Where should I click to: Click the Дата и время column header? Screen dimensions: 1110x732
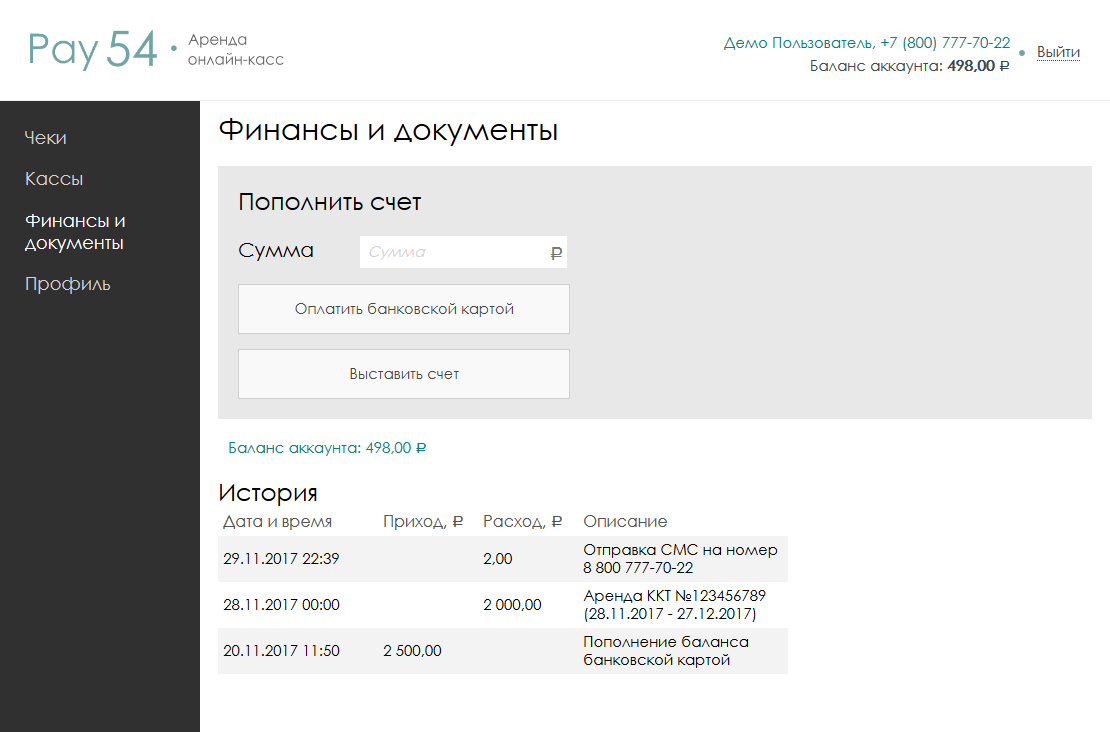[x=278, y=522]
